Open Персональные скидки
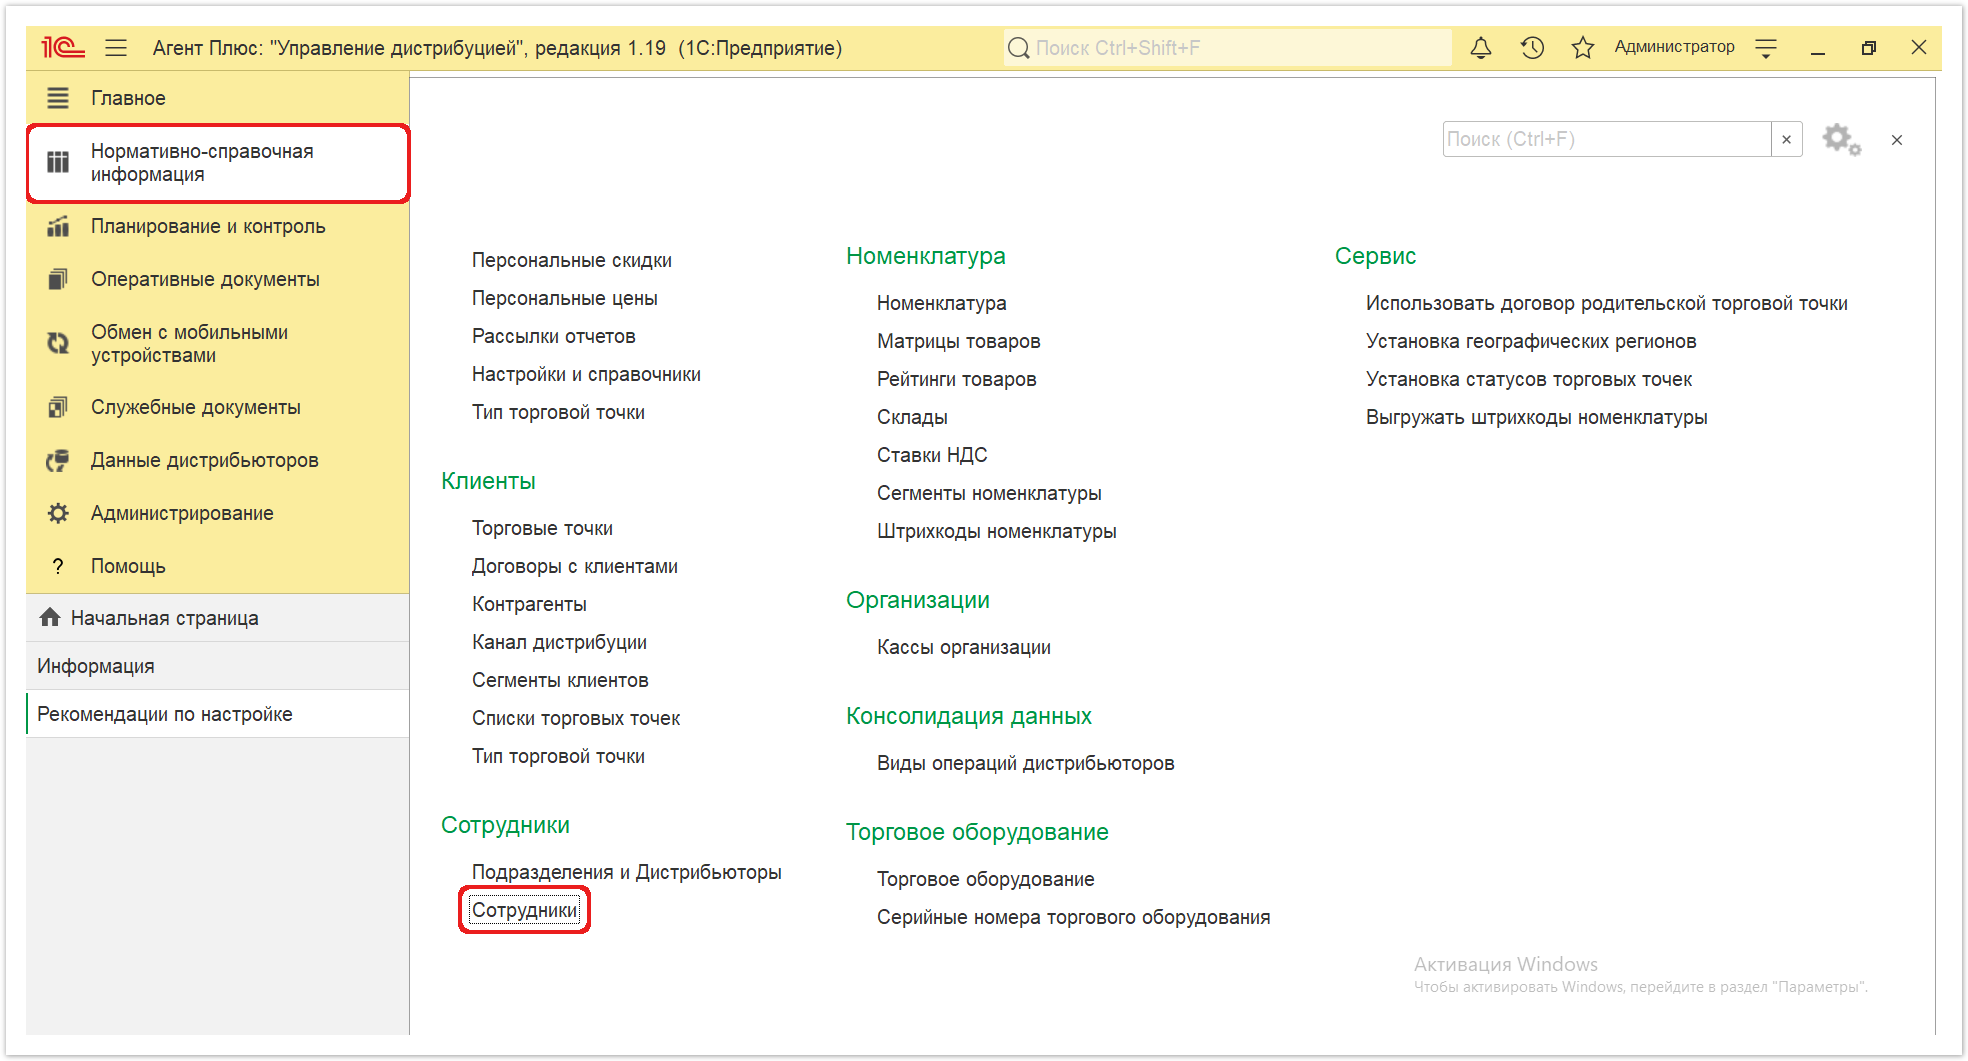This screenshot has height=1061, width=1968. 572,260
